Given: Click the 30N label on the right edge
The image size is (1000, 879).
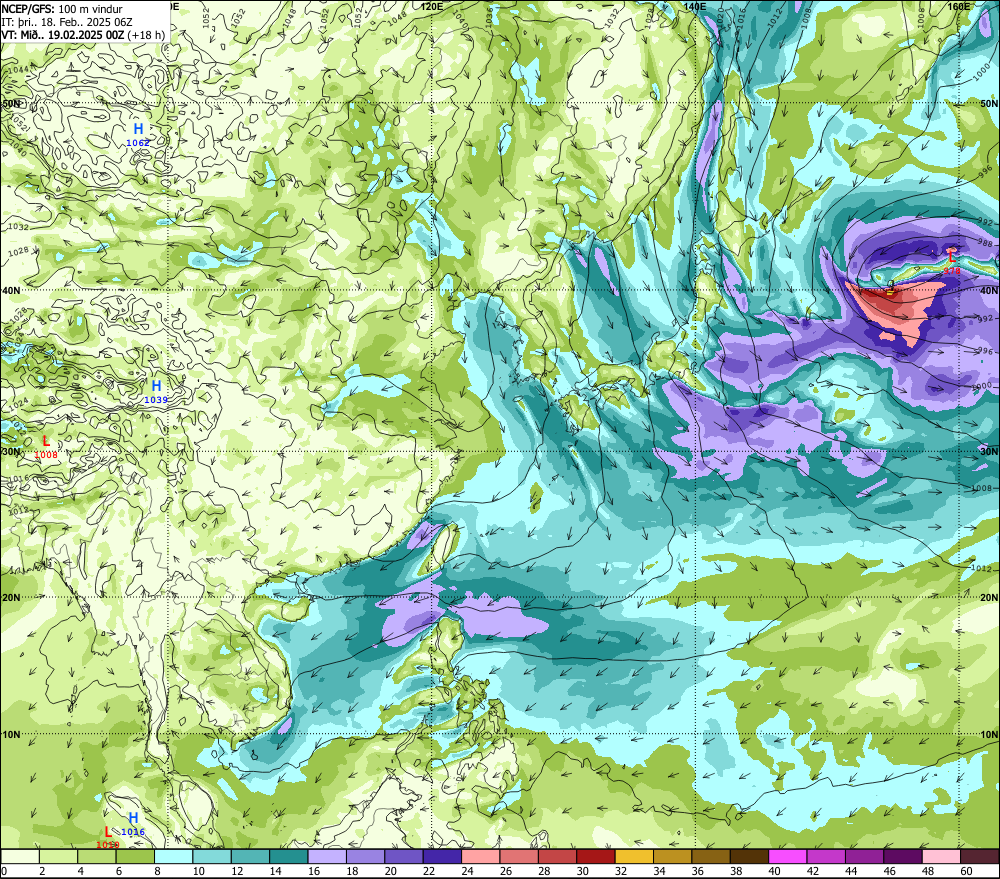Looking at the screenshot, I should point(989,452).
